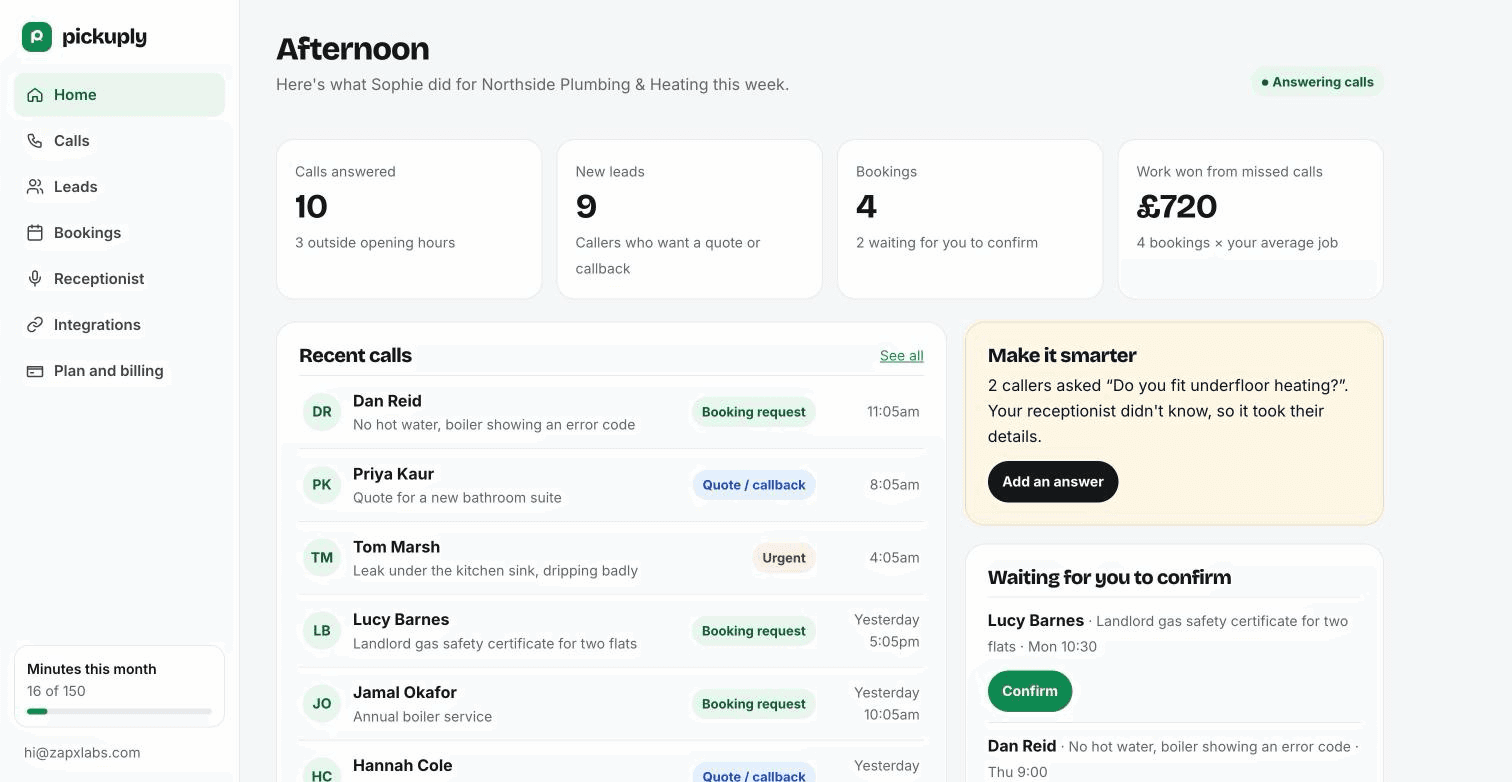Select Integrations in the sidebar
Viewport: 1512px width, 782px height.
[119, 325]
